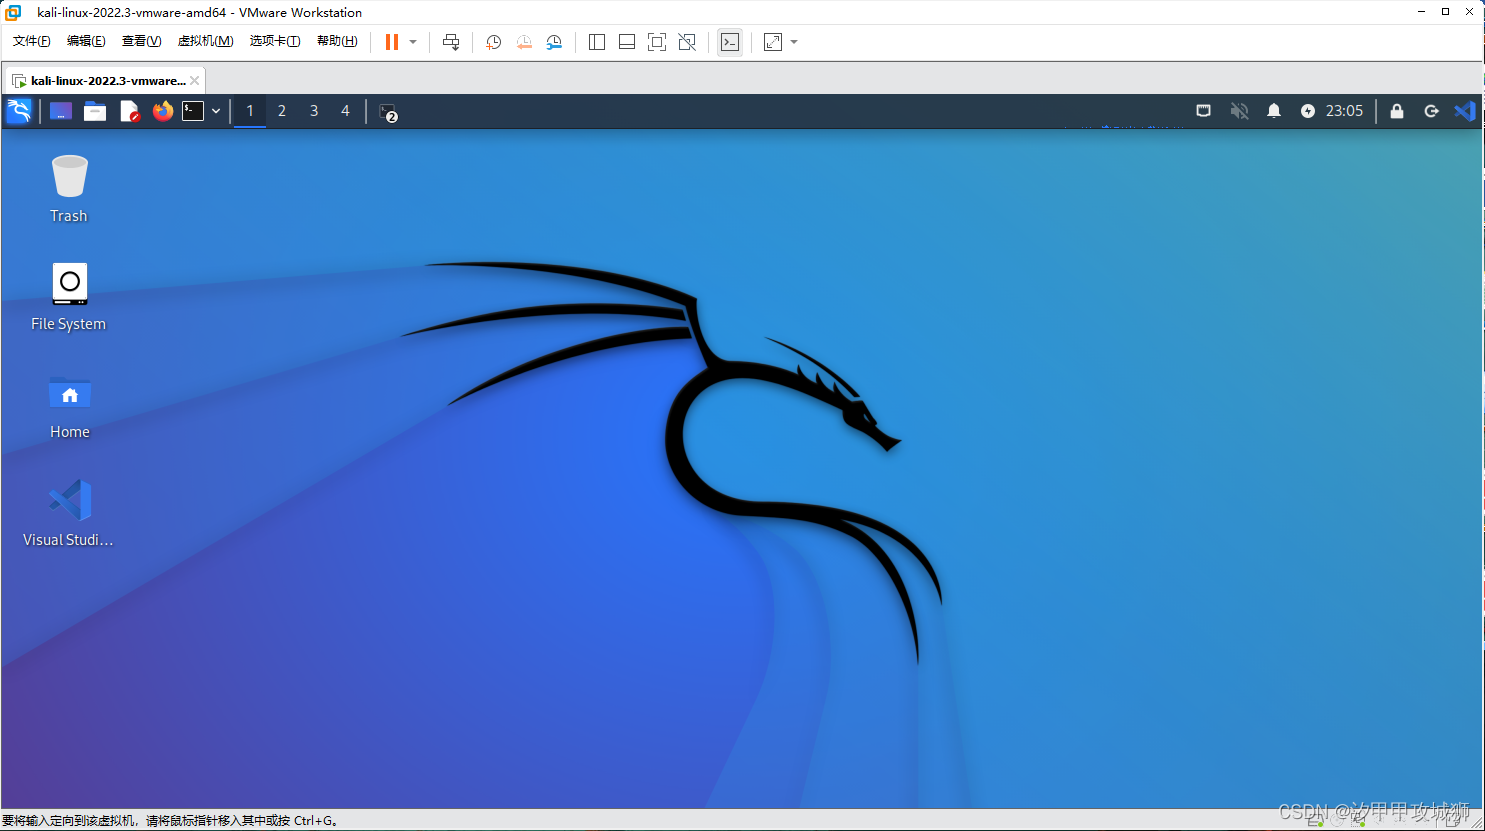Open the 虚拟机(M) menu
Screen dimensions: 1485x831
click(x=205, y=41)
